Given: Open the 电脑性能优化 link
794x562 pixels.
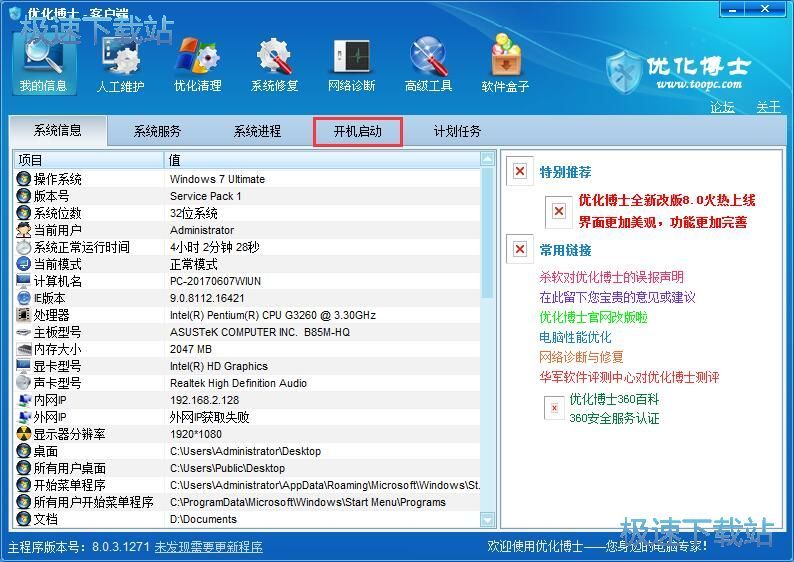Looking at the screenshot, I should [575, 337].
